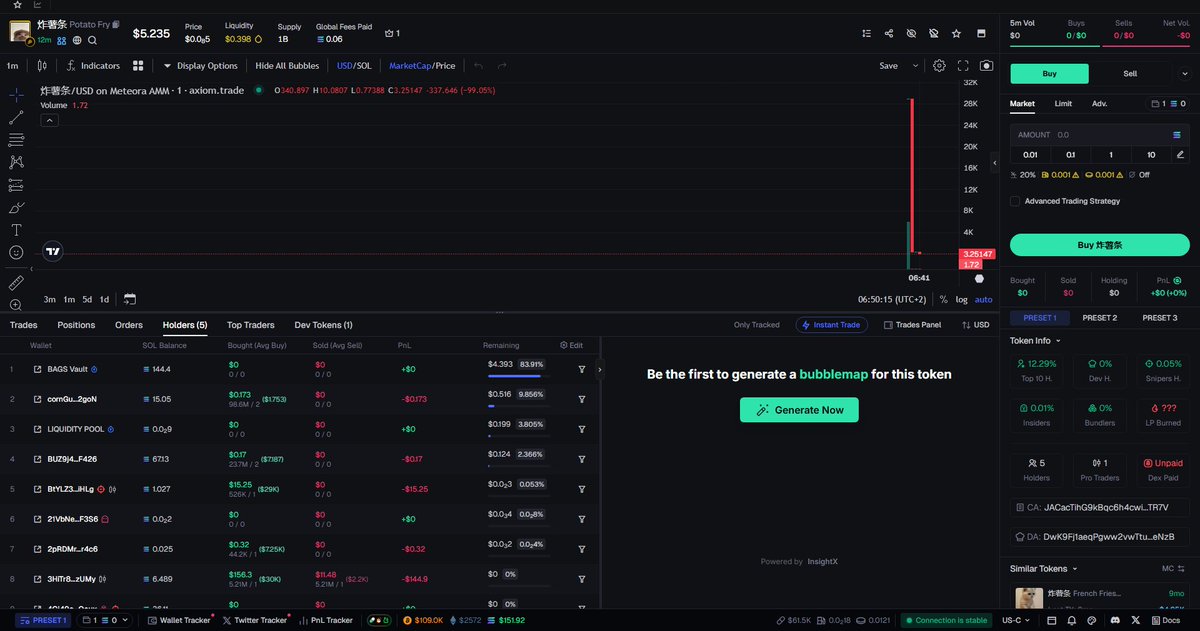
Task: Switch to the Trades tab
Action: pyautogui.click(x=23, y=325)
